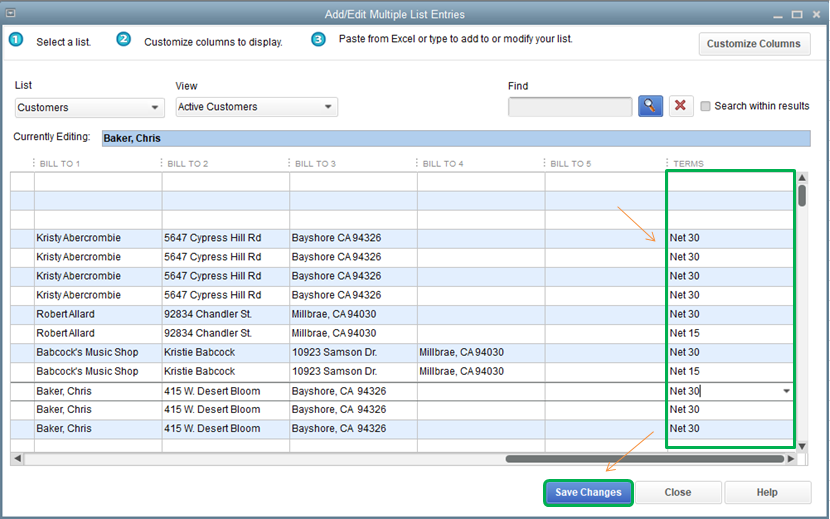Click 415 W. Desert Bloom in the edited row
Screen dimensions: 830x519
pos(225,391)
